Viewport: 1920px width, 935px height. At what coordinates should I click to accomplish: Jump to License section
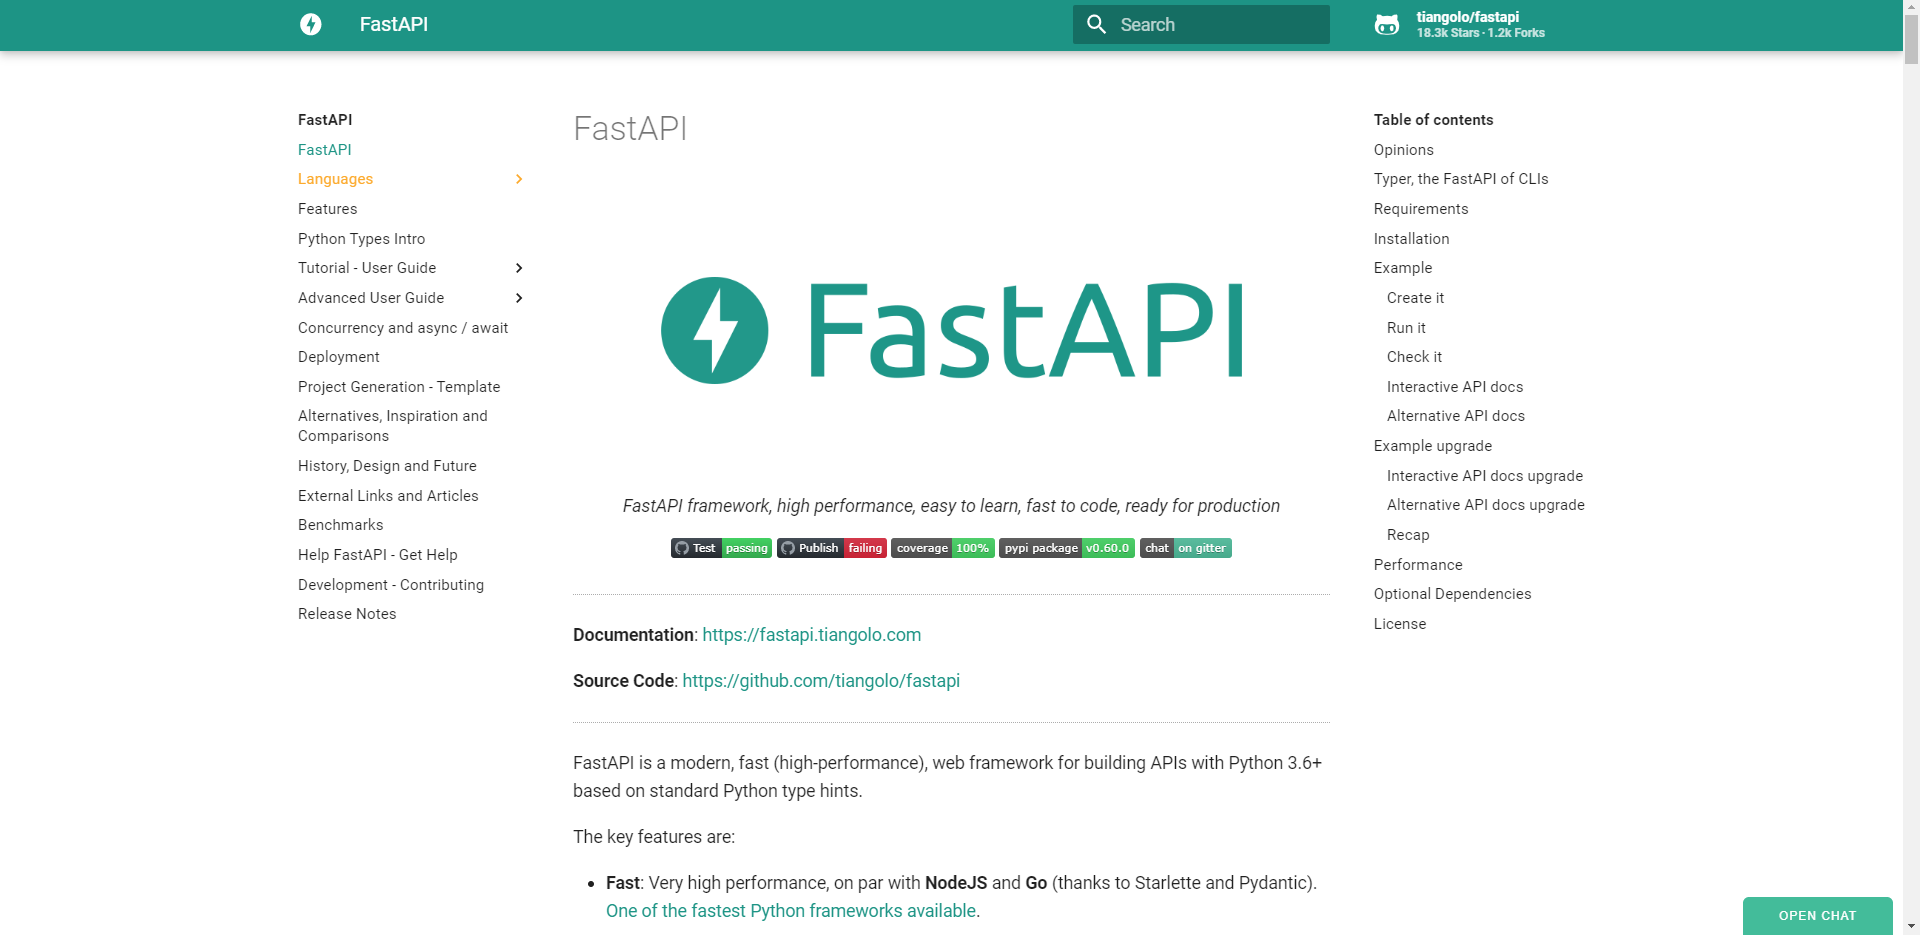[1400, 624]
